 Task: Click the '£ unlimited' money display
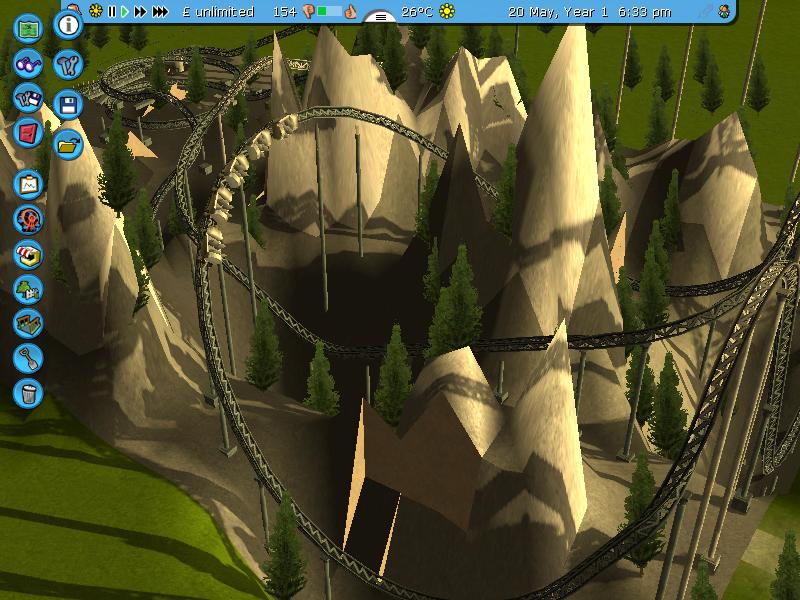[218, 12]
